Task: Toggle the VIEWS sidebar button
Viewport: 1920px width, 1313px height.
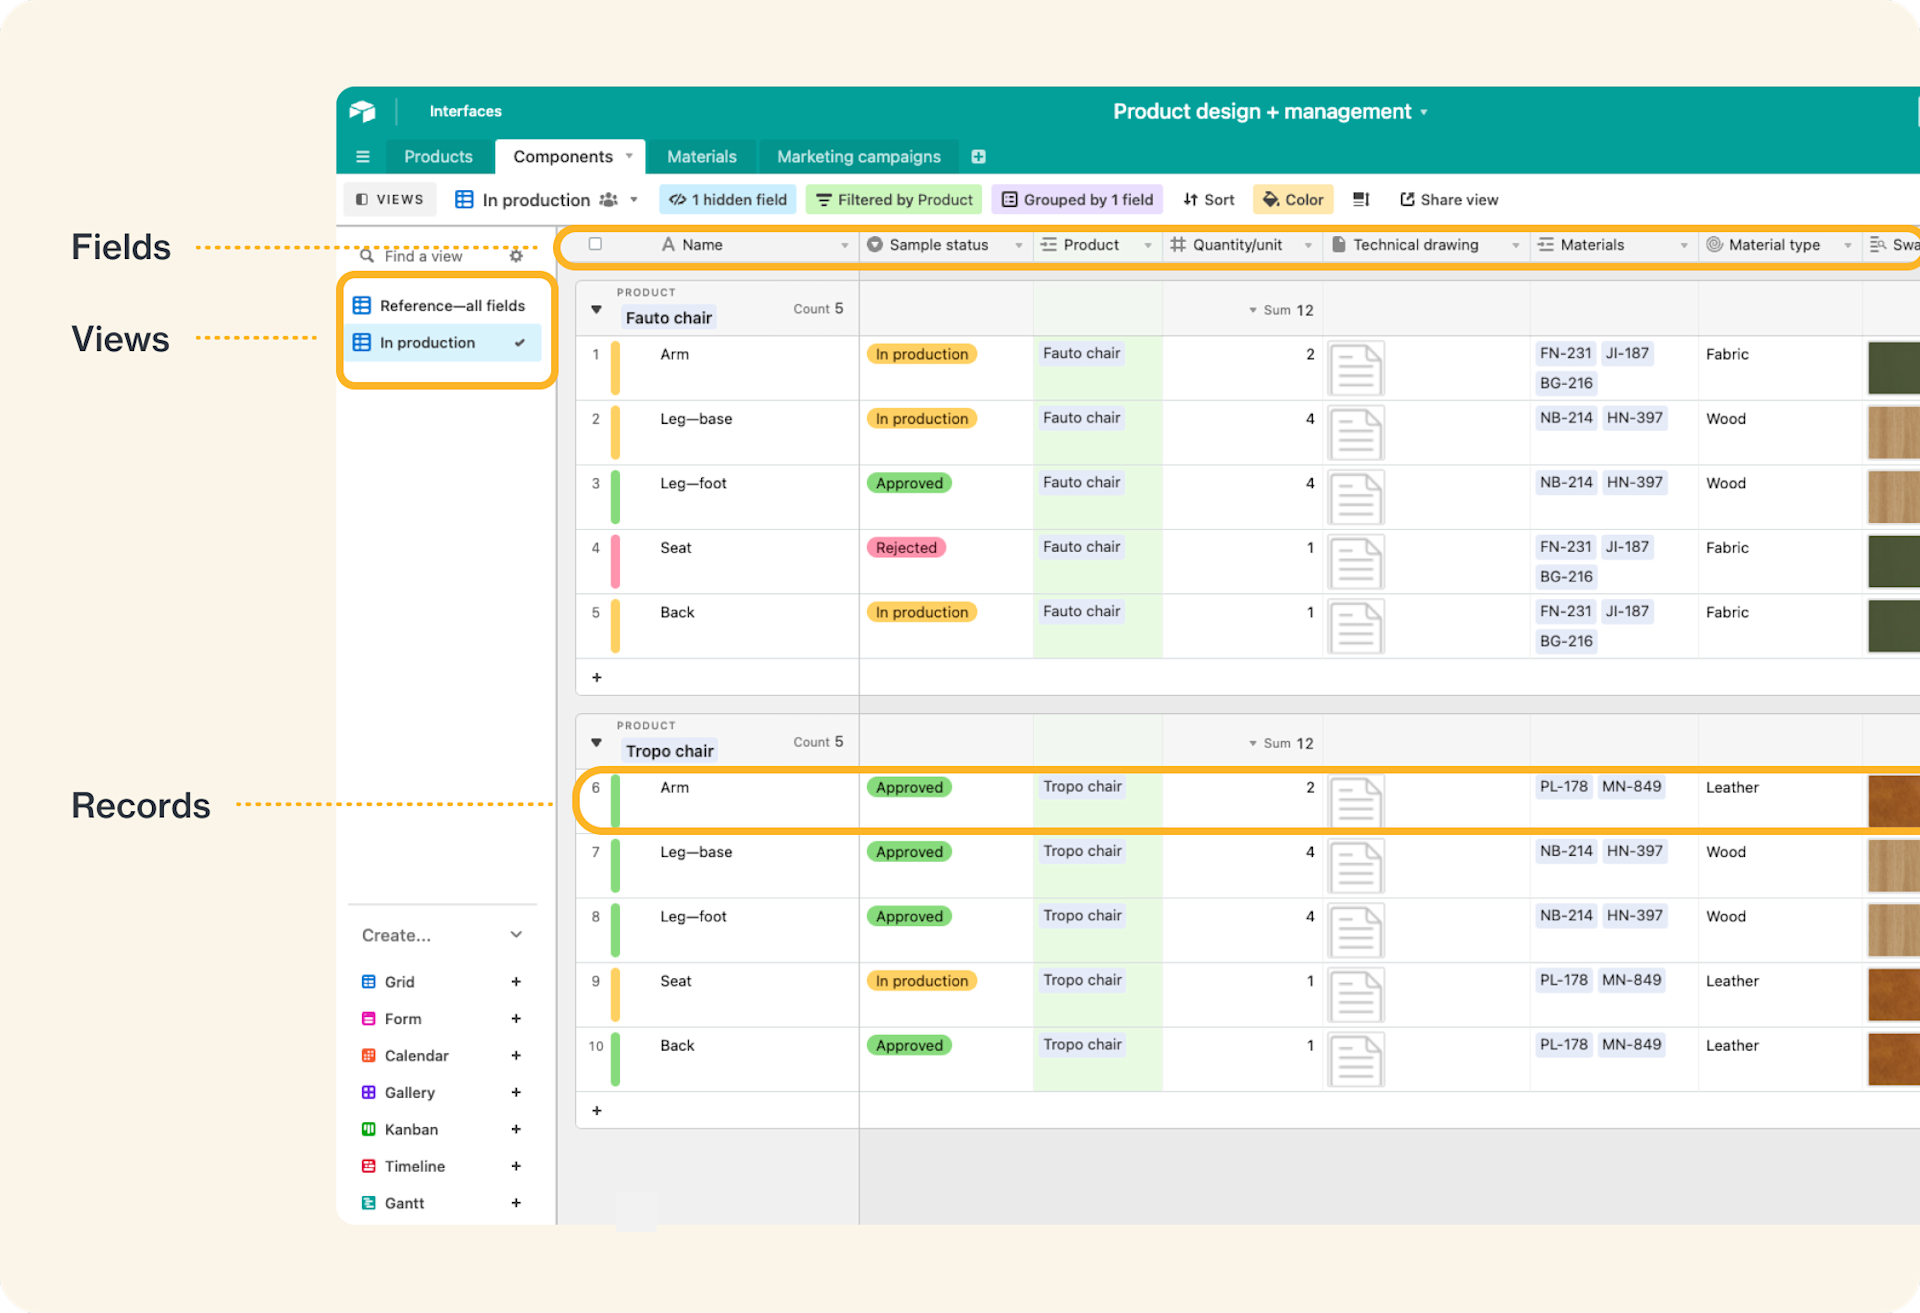Action: tap(389, 199)
